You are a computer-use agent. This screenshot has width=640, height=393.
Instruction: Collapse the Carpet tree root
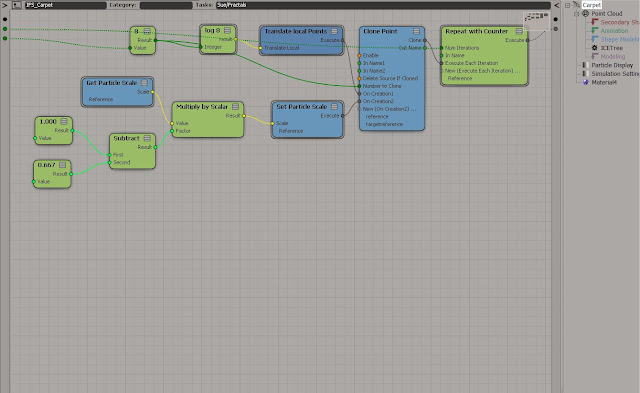click(x=567, y=5)
